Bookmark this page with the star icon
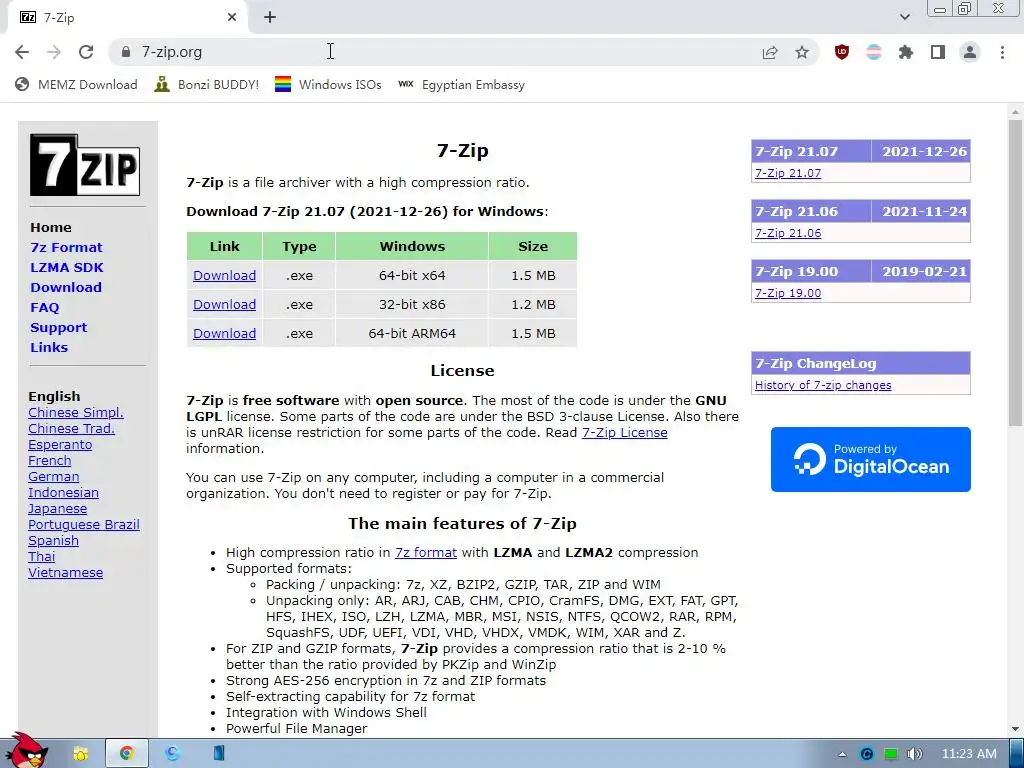This screenshot has height=768, width=1024. tap(802, 52)
